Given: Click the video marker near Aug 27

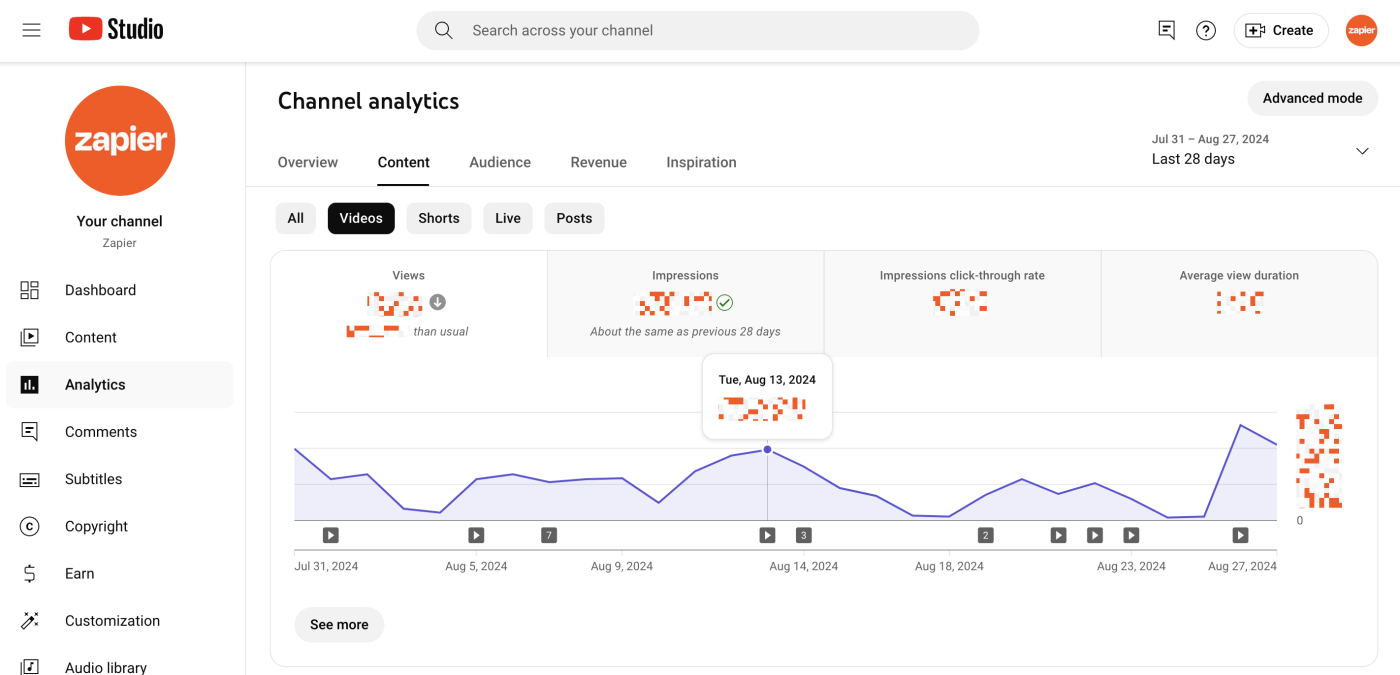Looking at the screenshot, I should pos(1240,535).
